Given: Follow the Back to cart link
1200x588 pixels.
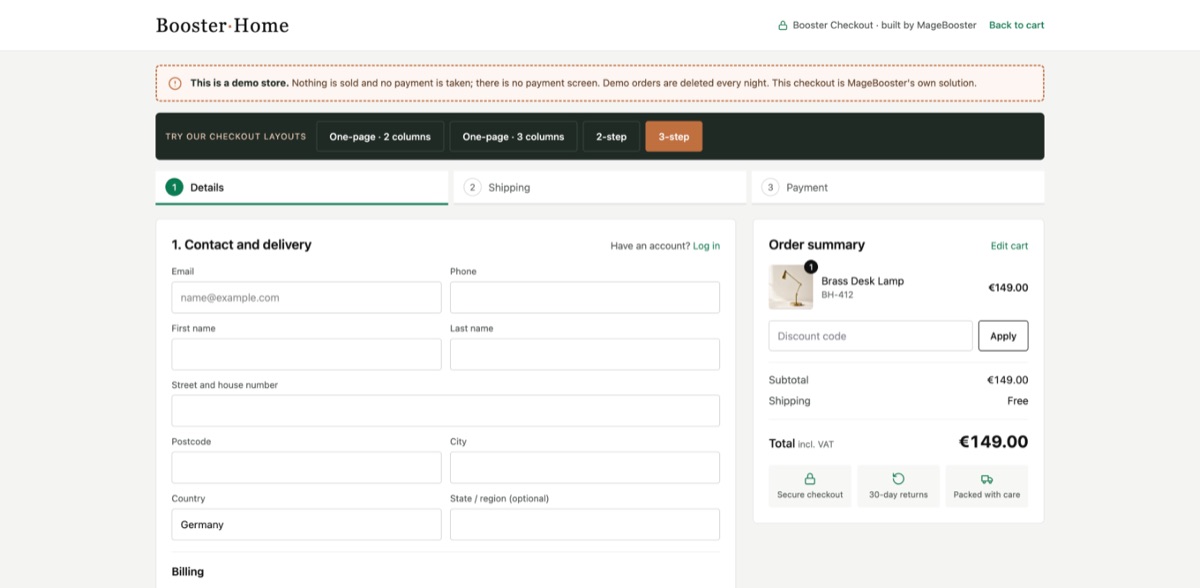Looking at the screenshot, I should click(1016, 25).
